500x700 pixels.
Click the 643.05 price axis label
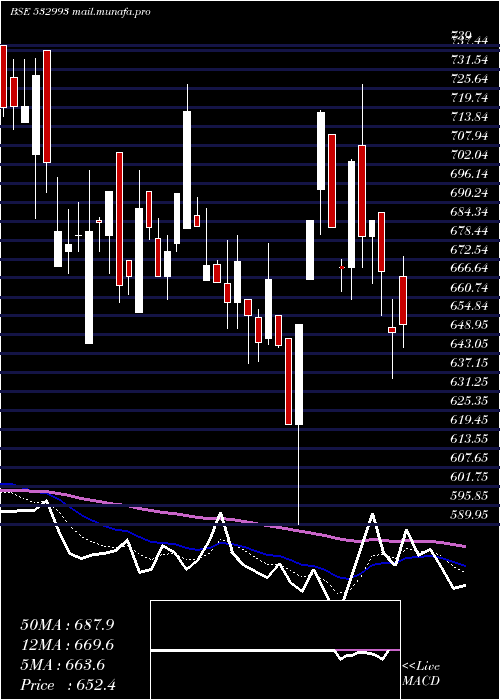(469, 344)
